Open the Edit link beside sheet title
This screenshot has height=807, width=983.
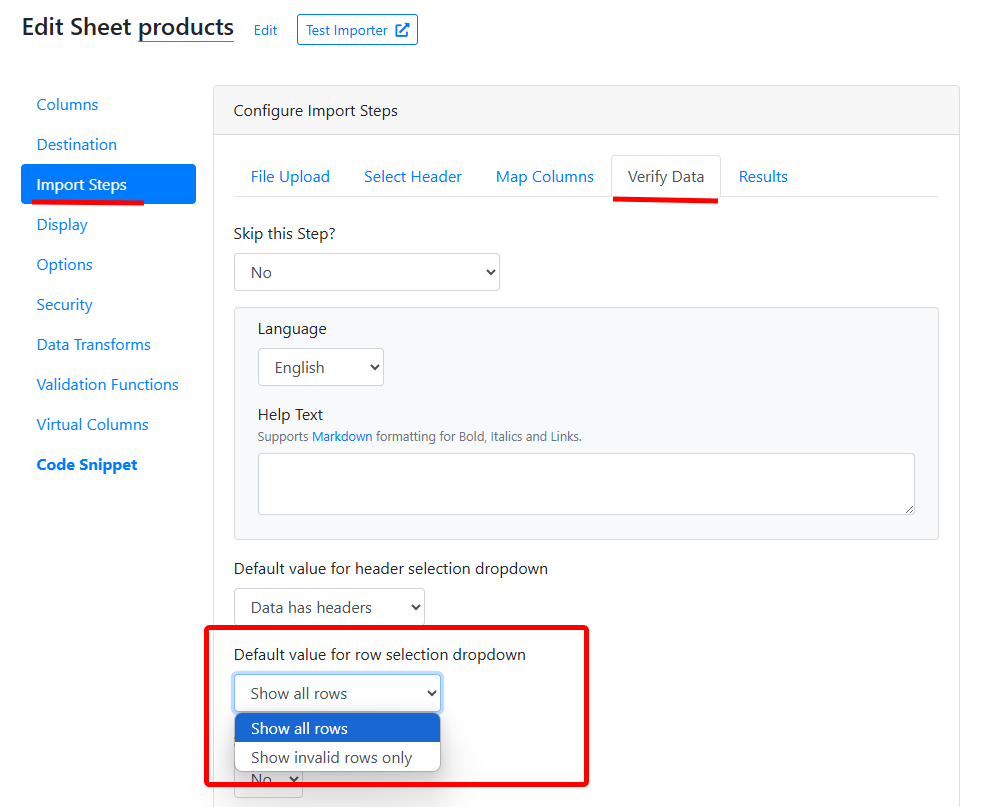[265, 30]
